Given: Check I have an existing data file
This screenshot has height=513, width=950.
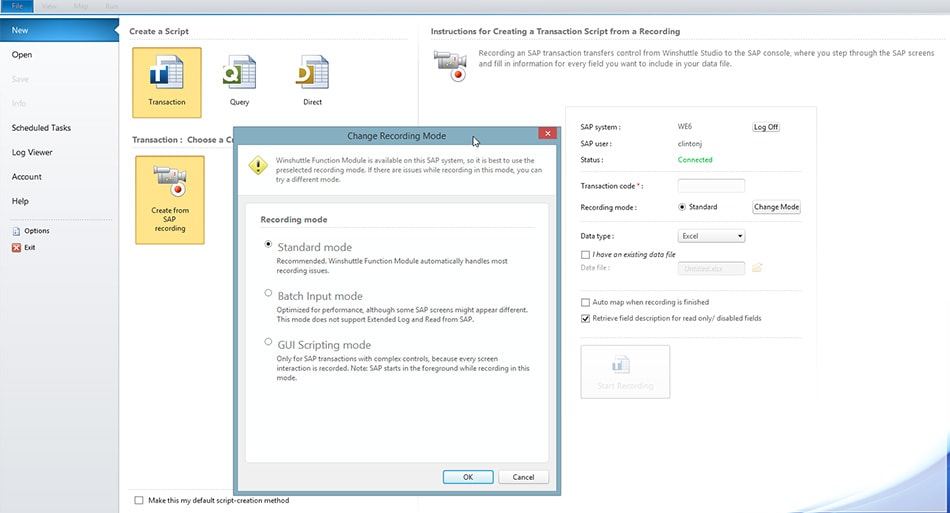Looking at the screenshot, I should click(x=585, y=255).
